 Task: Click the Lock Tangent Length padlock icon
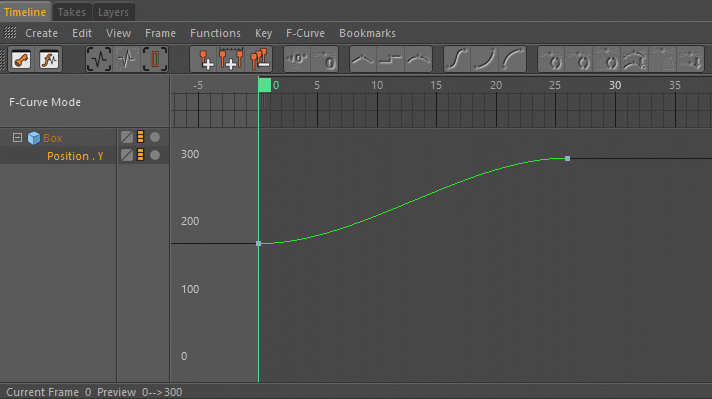pyautogui.click(x=663, y=59)
